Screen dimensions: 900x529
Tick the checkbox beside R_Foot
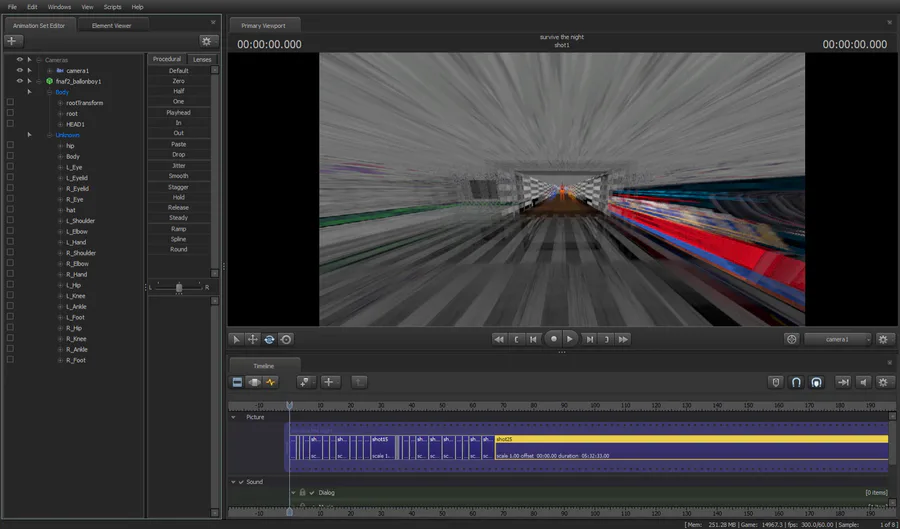click(x=10, y=360)
